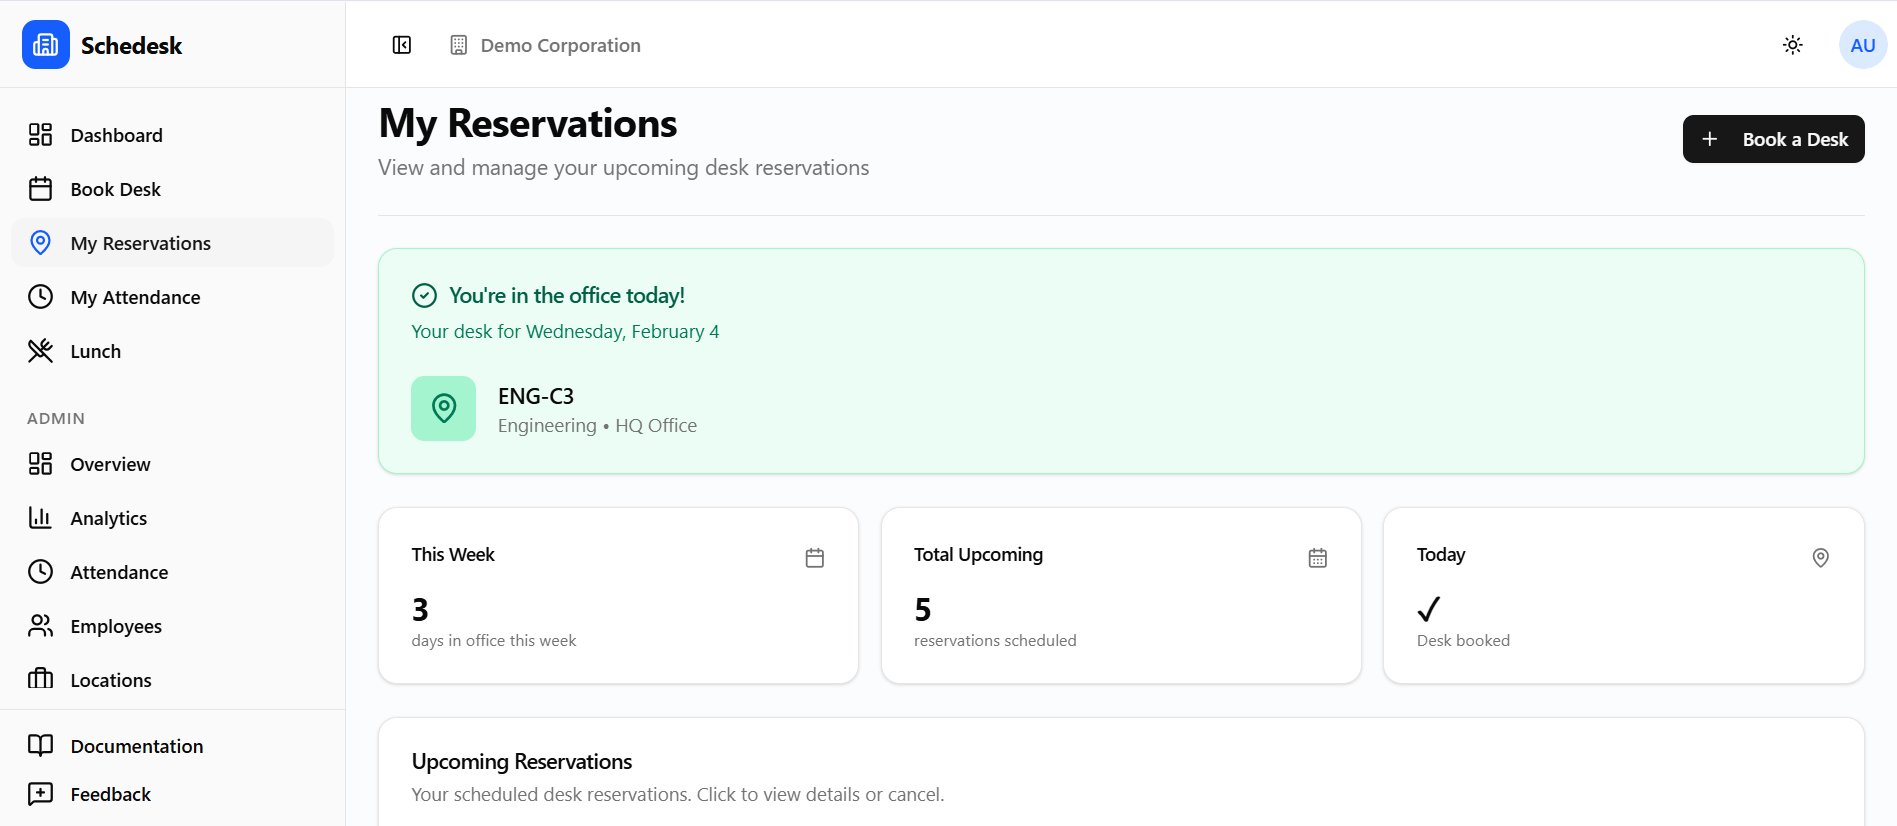Open Analytics via the bar chart icon
1897x826 pixels.
pyautogui.click(x=40, y=517)
